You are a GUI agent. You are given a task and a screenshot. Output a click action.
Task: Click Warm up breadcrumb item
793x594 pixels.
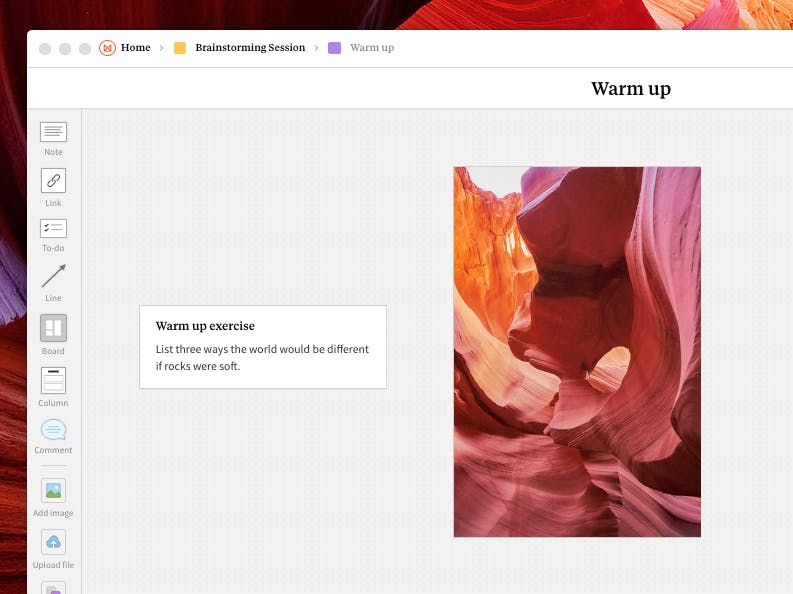point(372,48)
